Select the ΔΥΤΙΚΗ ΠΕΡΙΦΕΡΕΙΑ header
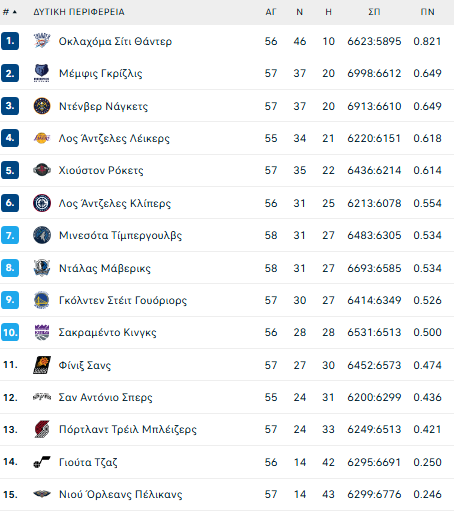Image resolution: width=454 pixels, height=514 pixels. [79, 12]
